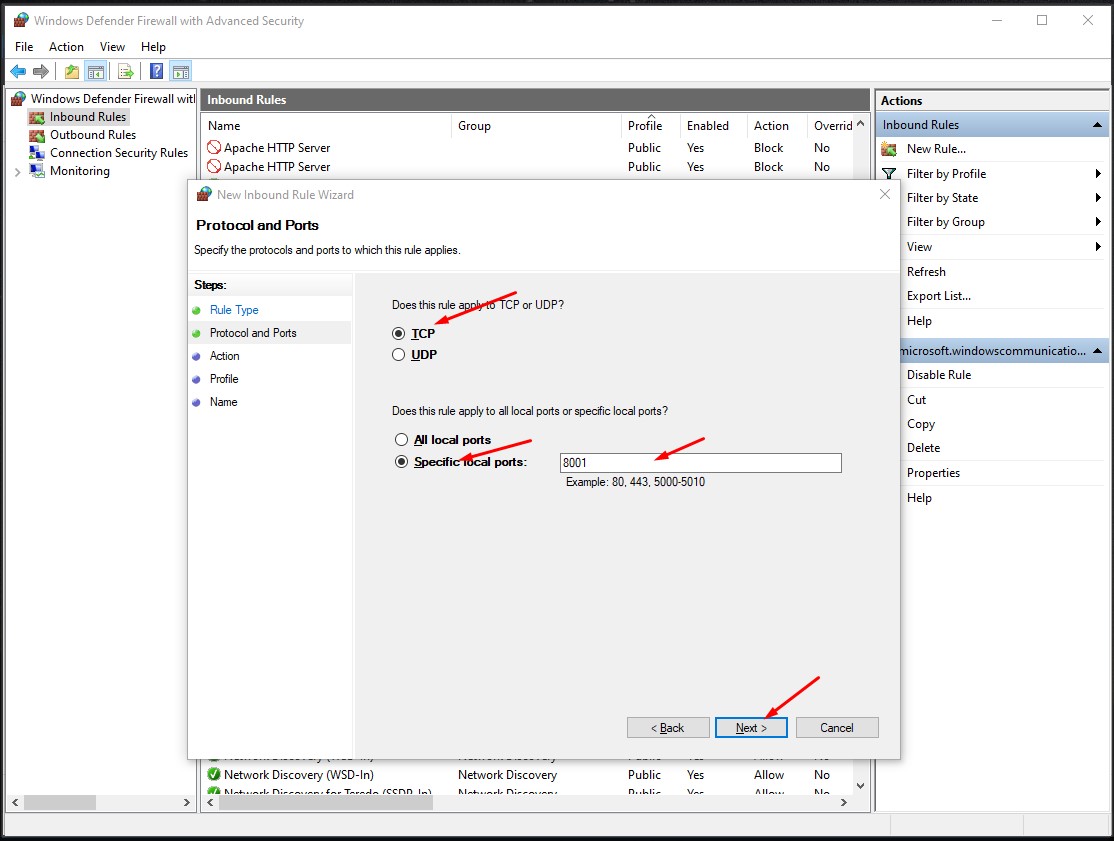This screenshot has height=841, width=1114.
Task: Collapse the Inbound Rules actions section
Action: pyautogui.click(x=1098, y=125)
